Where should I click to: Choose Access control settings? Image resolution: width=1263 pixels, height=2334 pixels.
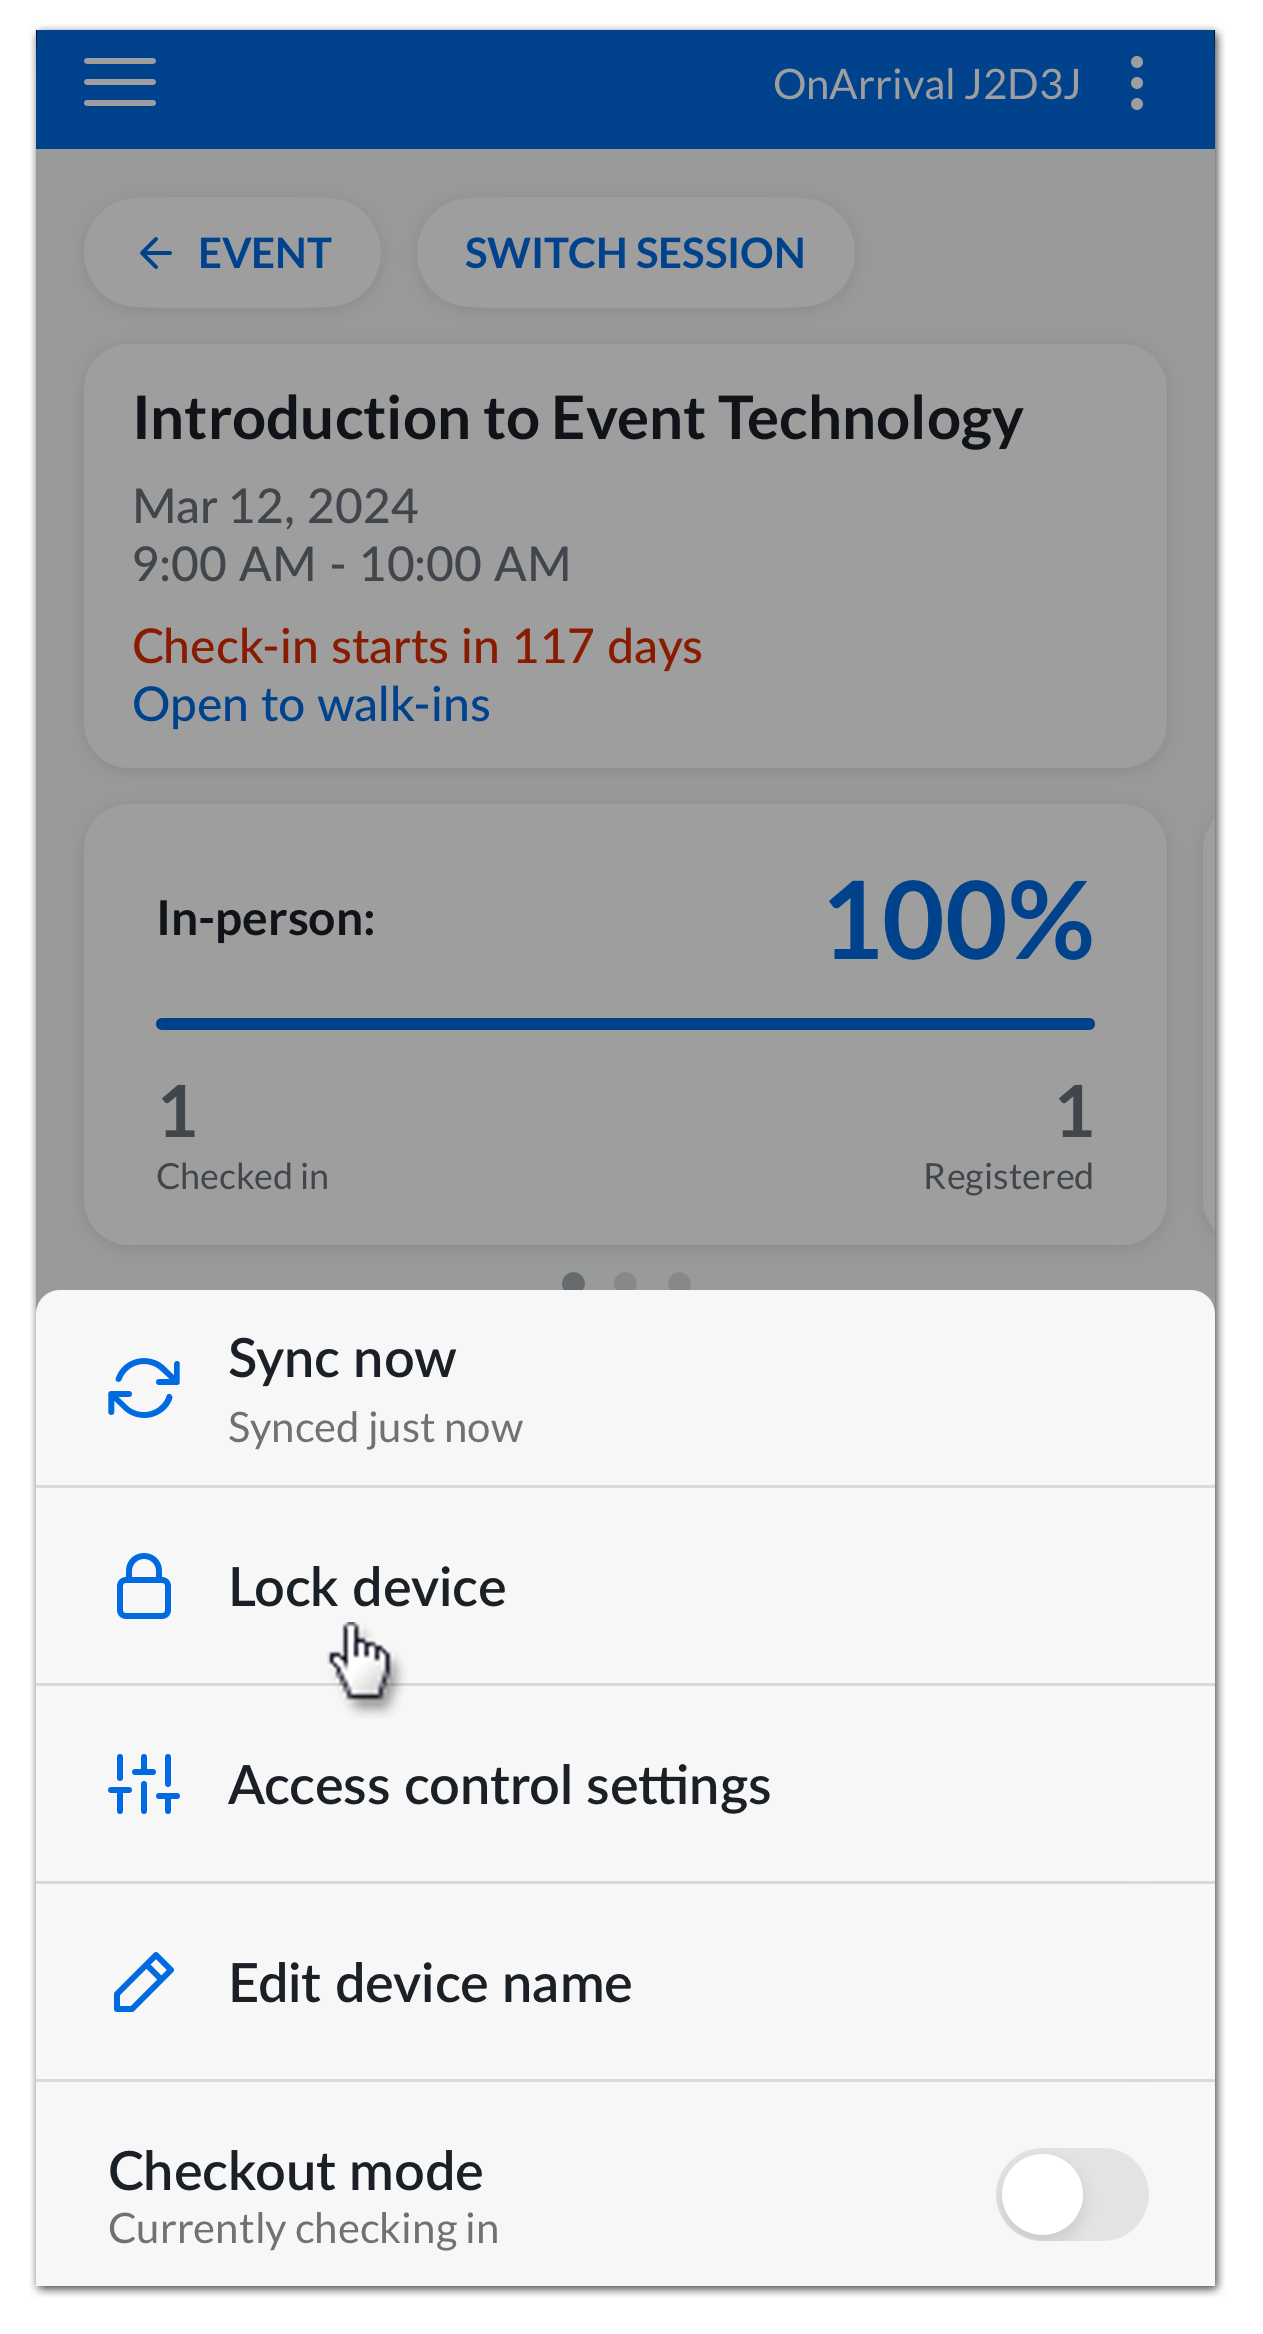[x=500, y=1786]
